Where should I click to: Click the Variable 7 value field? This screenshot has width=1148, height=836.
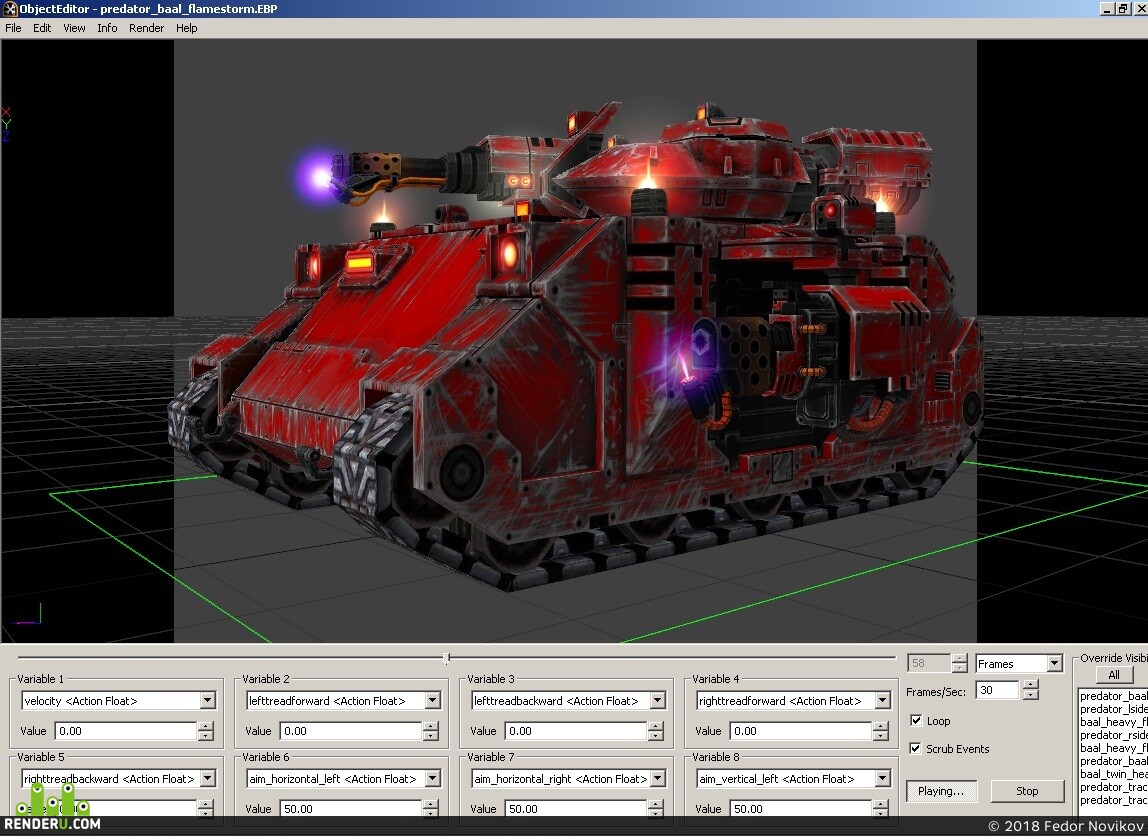(576, 808)
